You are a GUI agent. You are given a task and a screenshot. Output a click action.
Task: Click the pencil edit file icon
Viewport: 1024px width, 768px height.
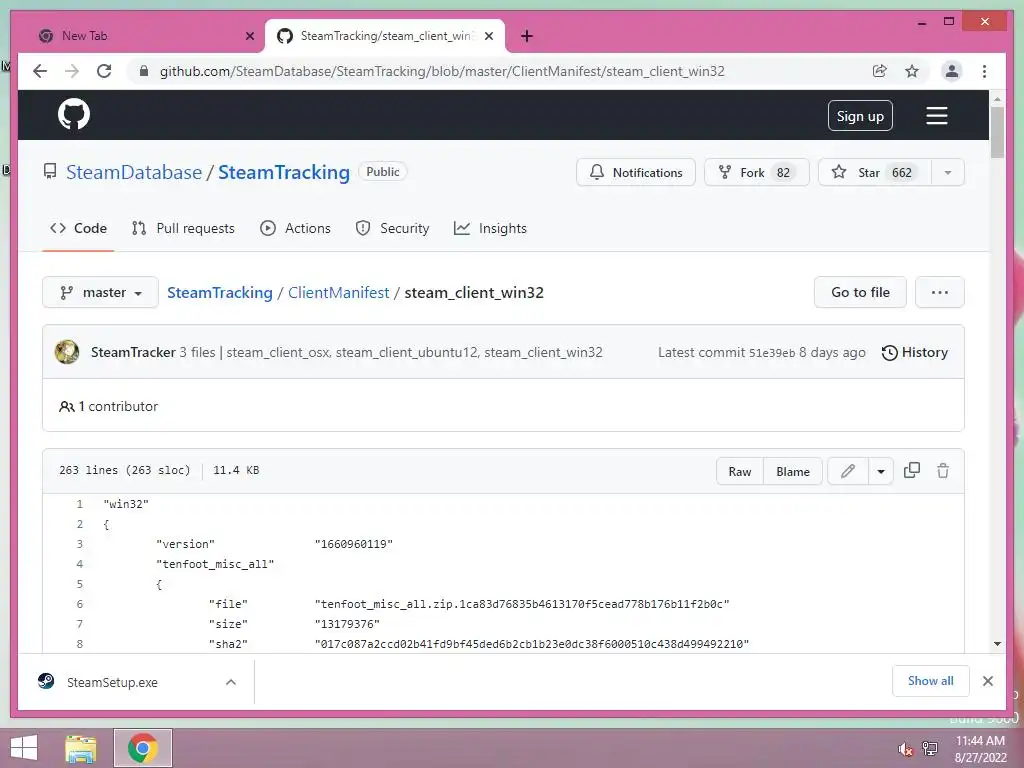point(848,471)
